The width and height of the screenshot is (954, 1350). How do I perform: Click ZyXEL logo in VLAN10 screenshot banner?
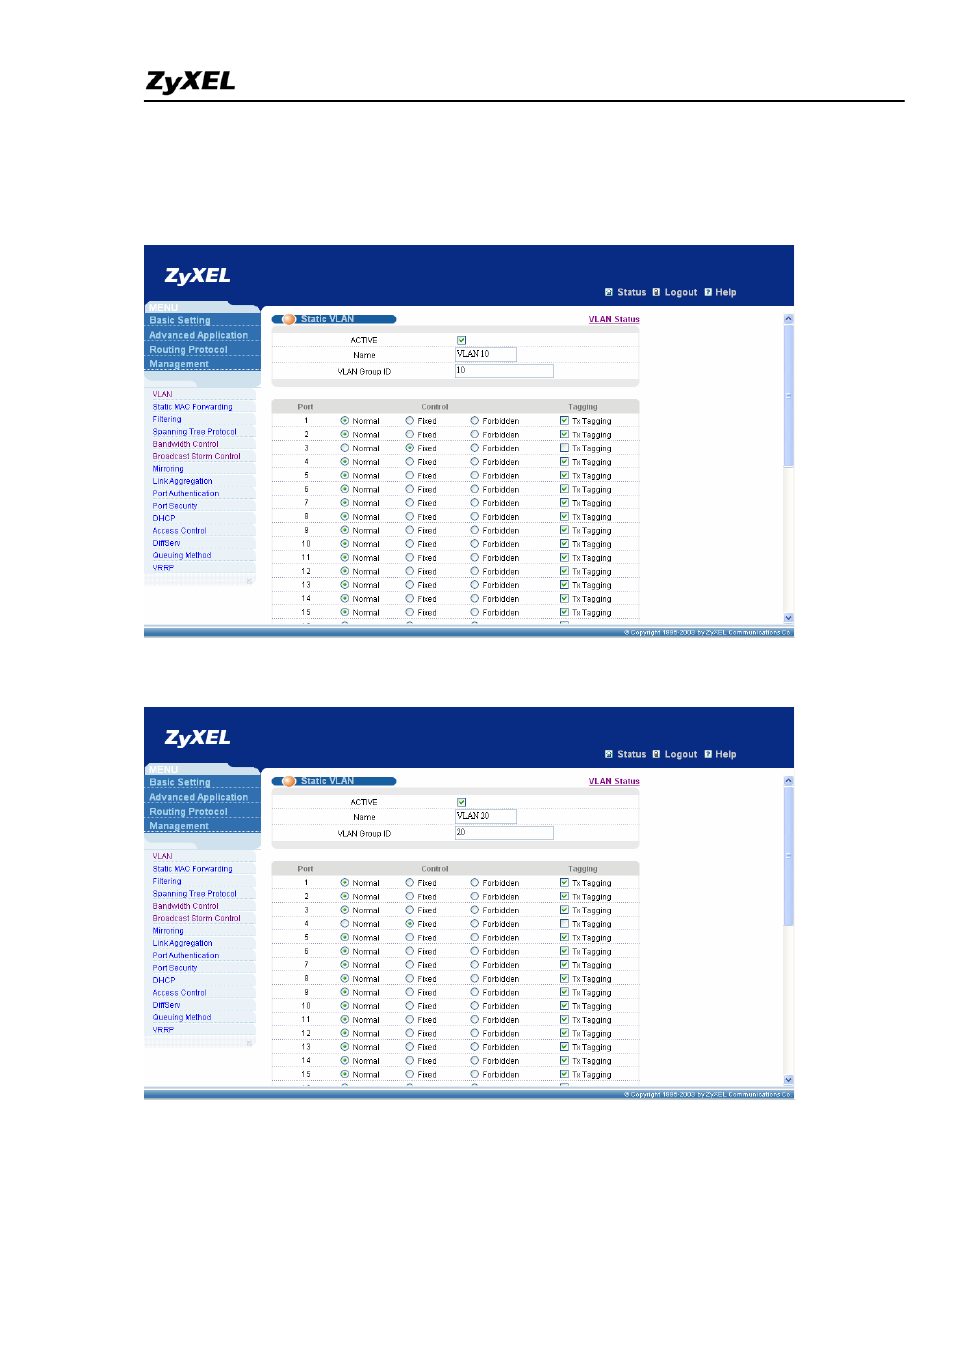(197, 276)
